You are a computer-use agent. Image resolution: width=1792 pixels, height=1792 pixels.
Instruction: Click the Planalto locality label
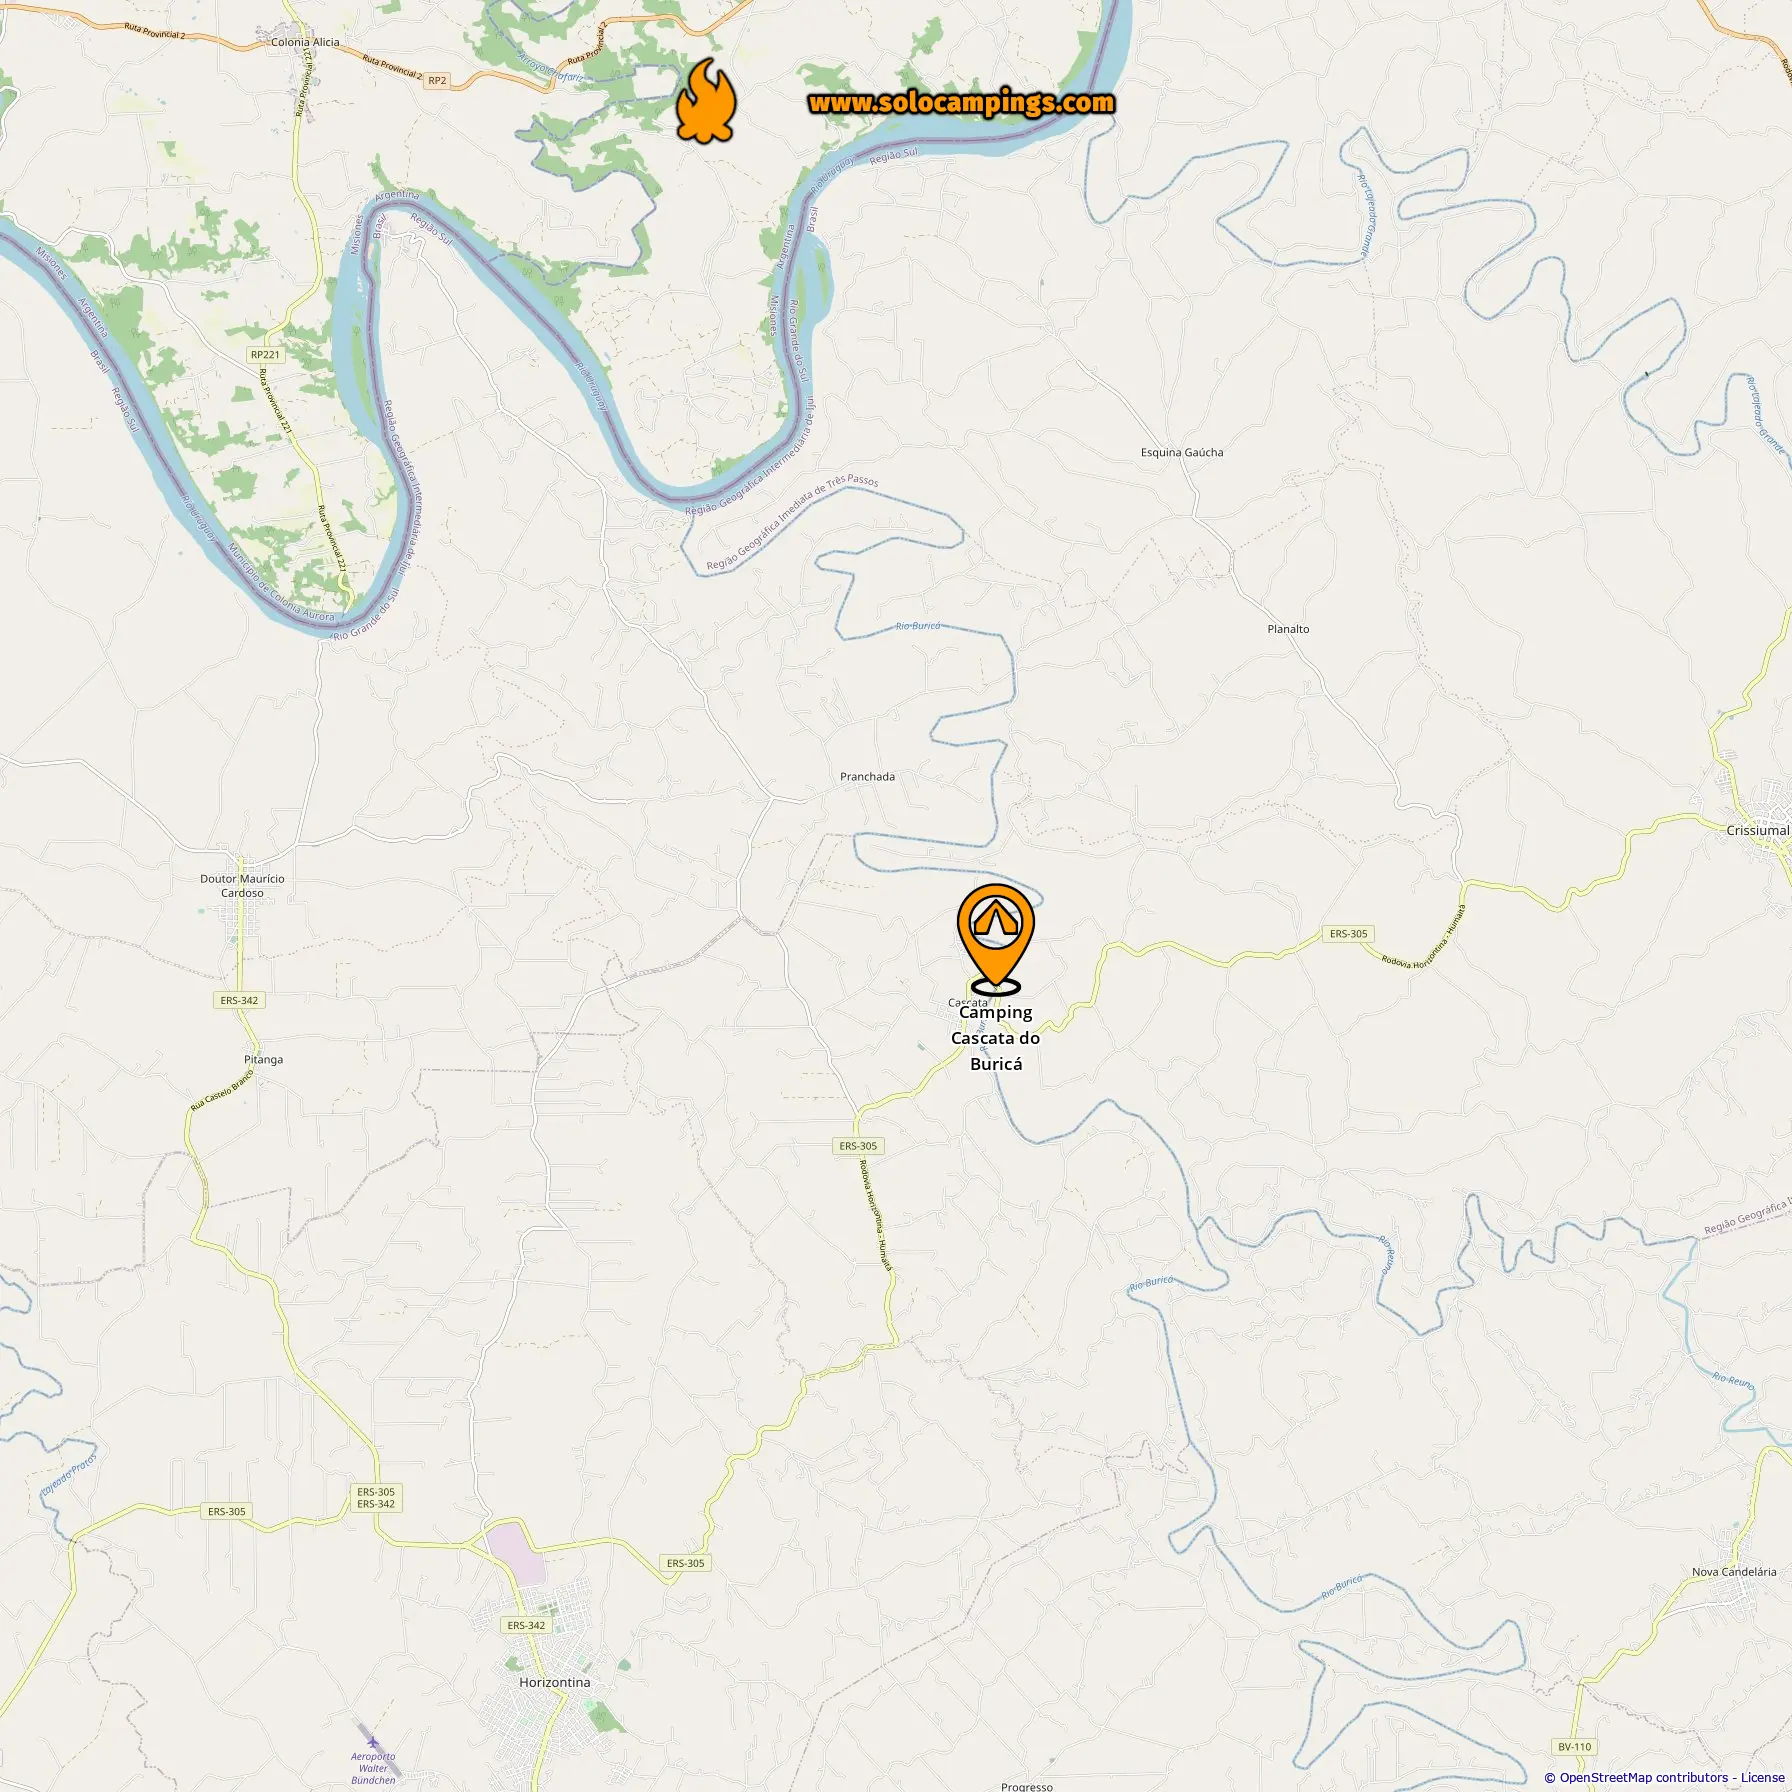pos(1288,629)
